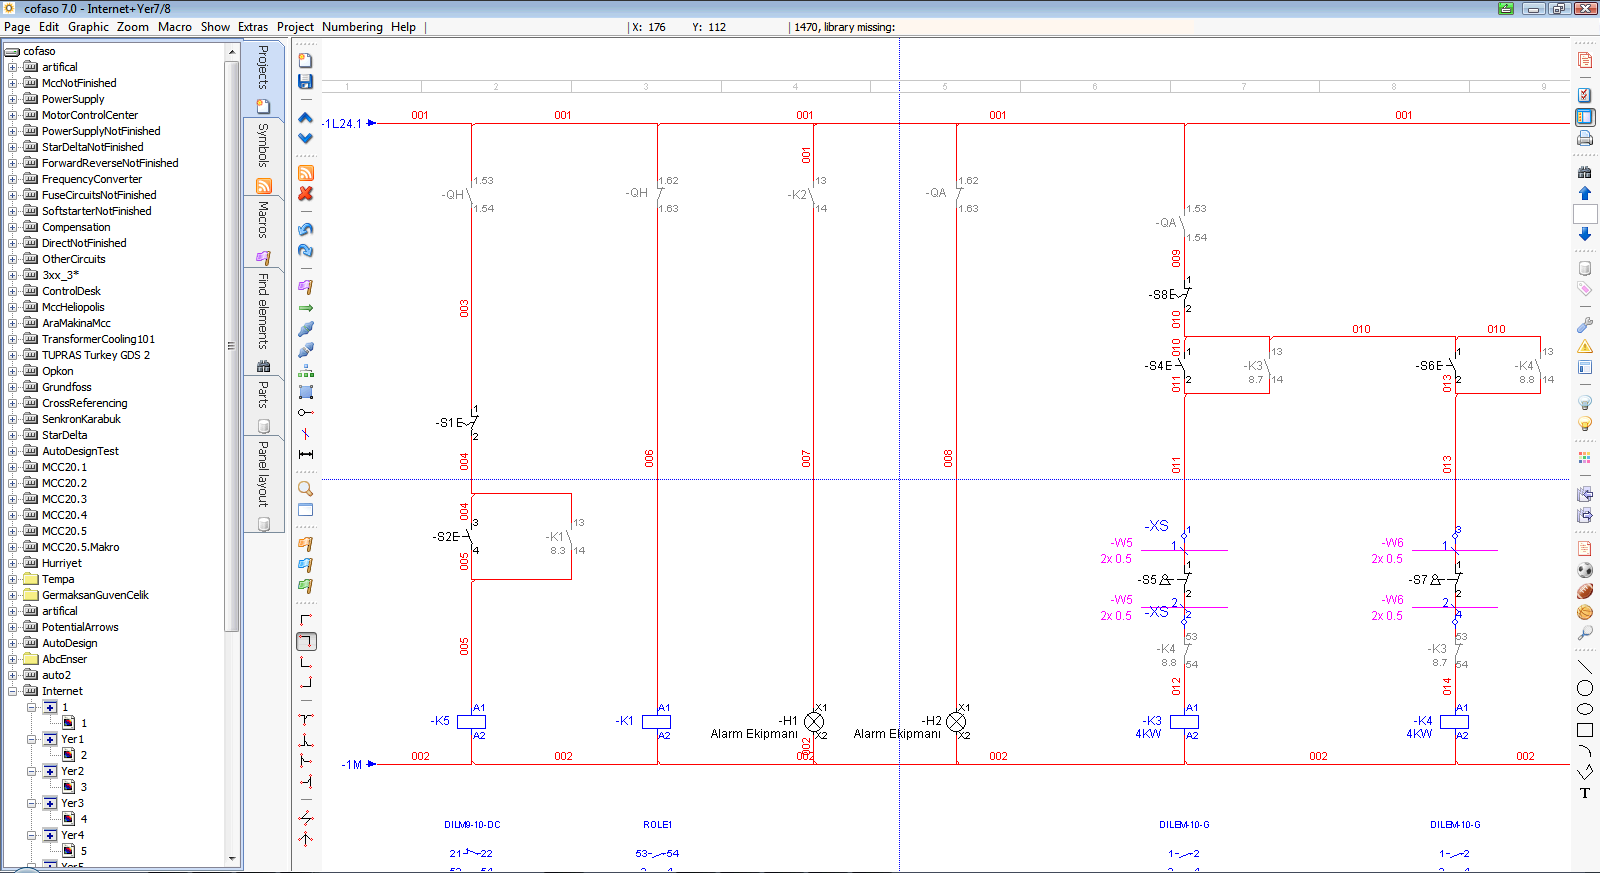Screen dimensions: 1600x873
Task: Open the Edit menu
Action: click(x=49, y=27)
